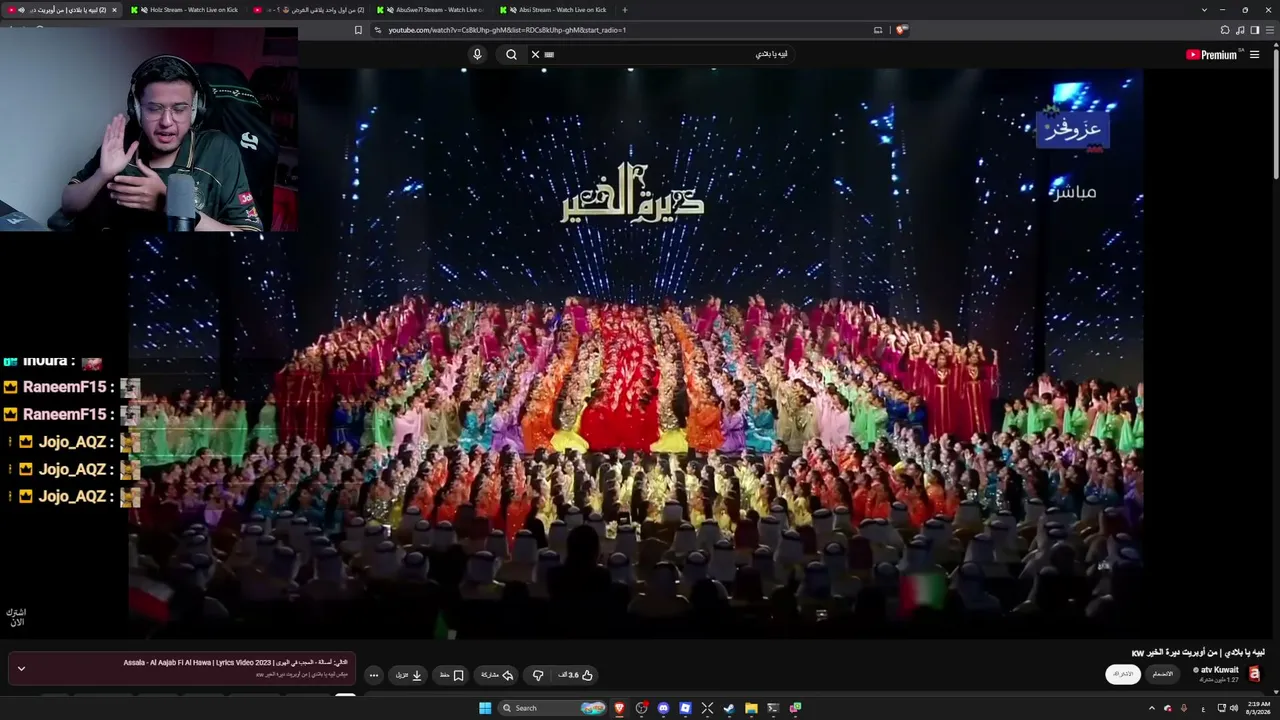Switch to the AbuSwe7l Stream Kick tab

click(x=432, y=10)
